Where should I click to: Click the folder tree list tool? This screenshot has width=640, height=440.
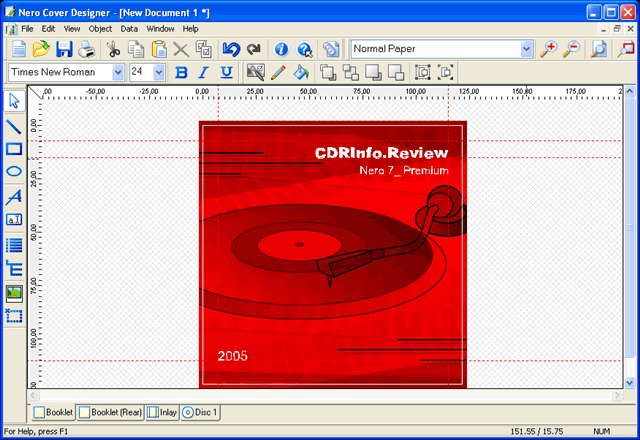pos(14,268)
